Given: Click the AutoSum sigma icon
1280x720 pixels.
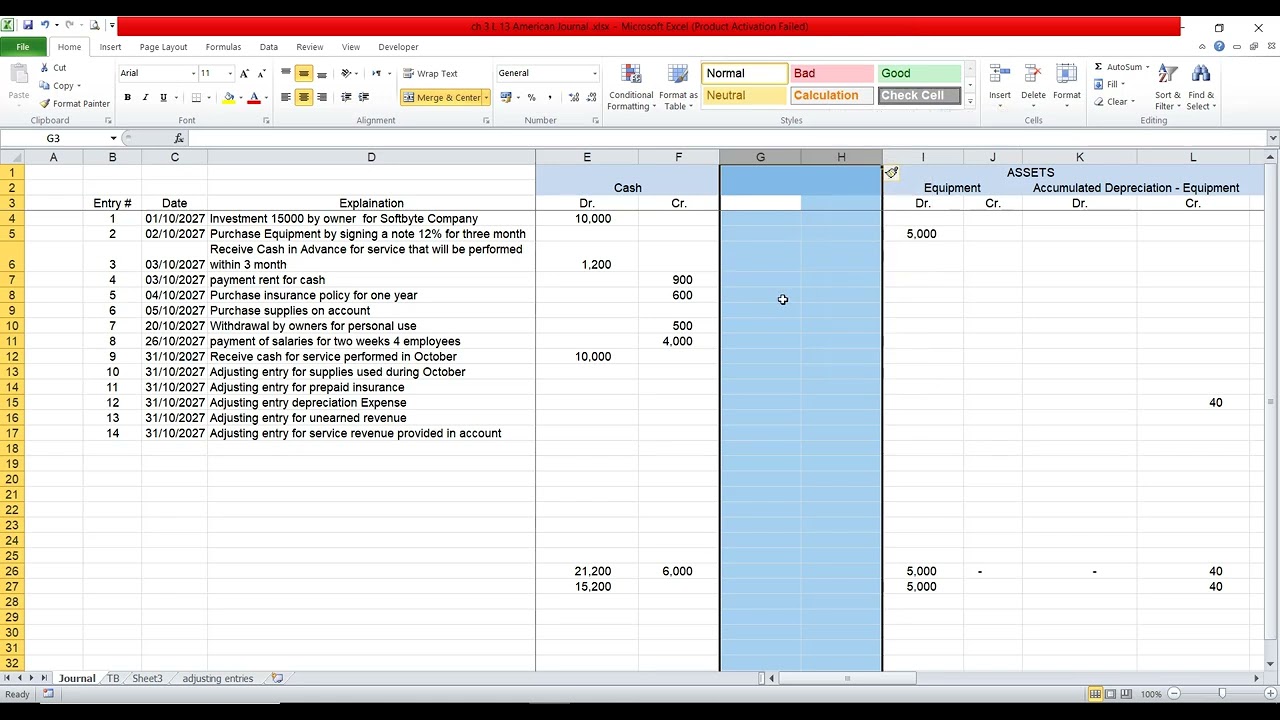Looking at the screenshot, I should 1099,67.
